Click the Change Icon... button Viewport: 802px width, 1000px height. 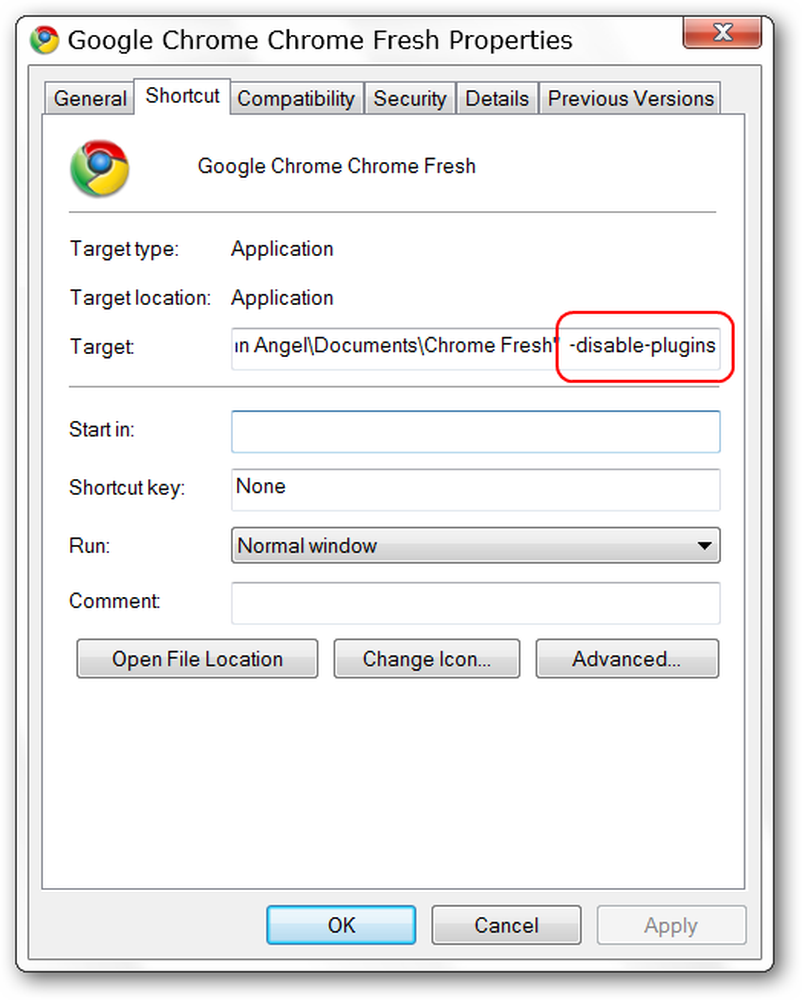tap(427, 659)
